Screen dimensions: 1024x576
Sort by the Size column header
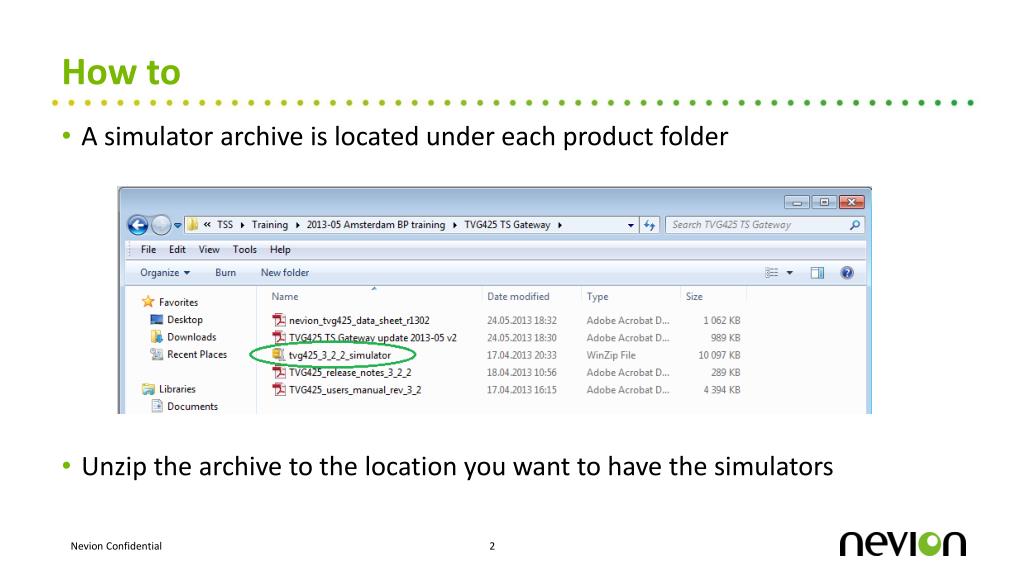click(694, 296)
